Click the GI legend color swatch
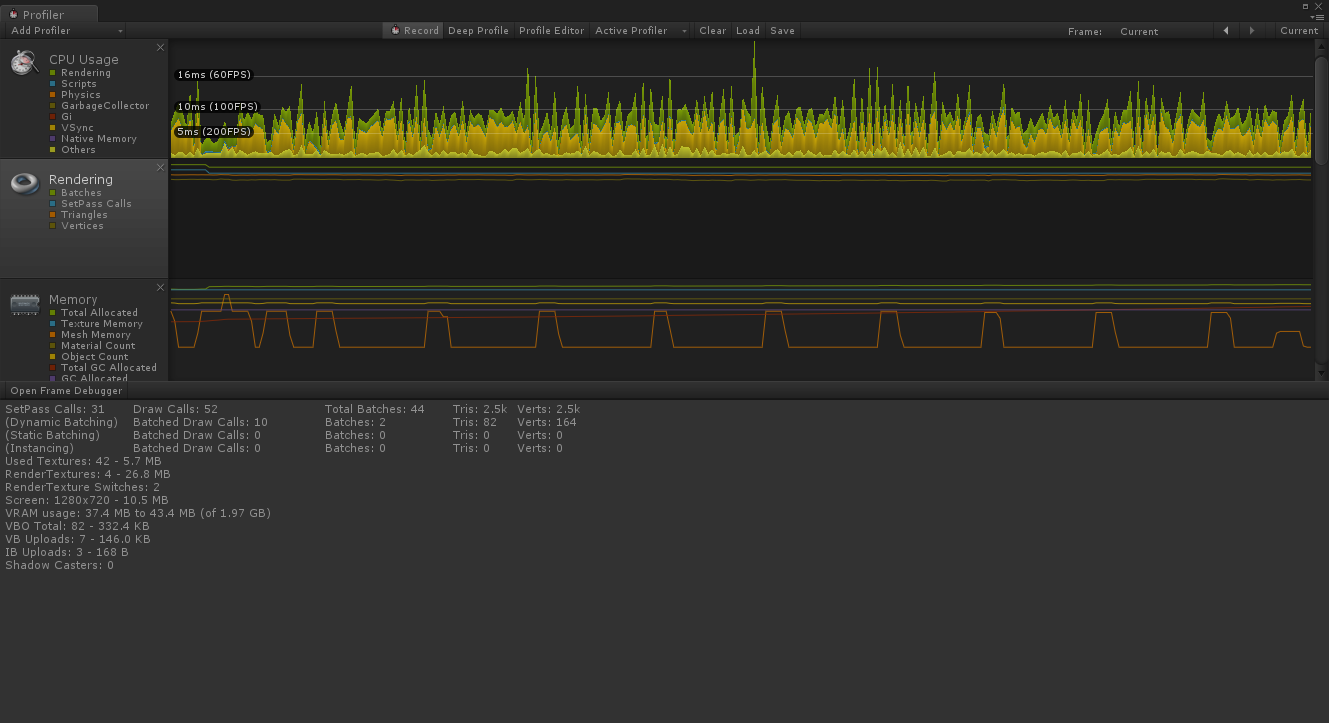 (x=52, y=117)
